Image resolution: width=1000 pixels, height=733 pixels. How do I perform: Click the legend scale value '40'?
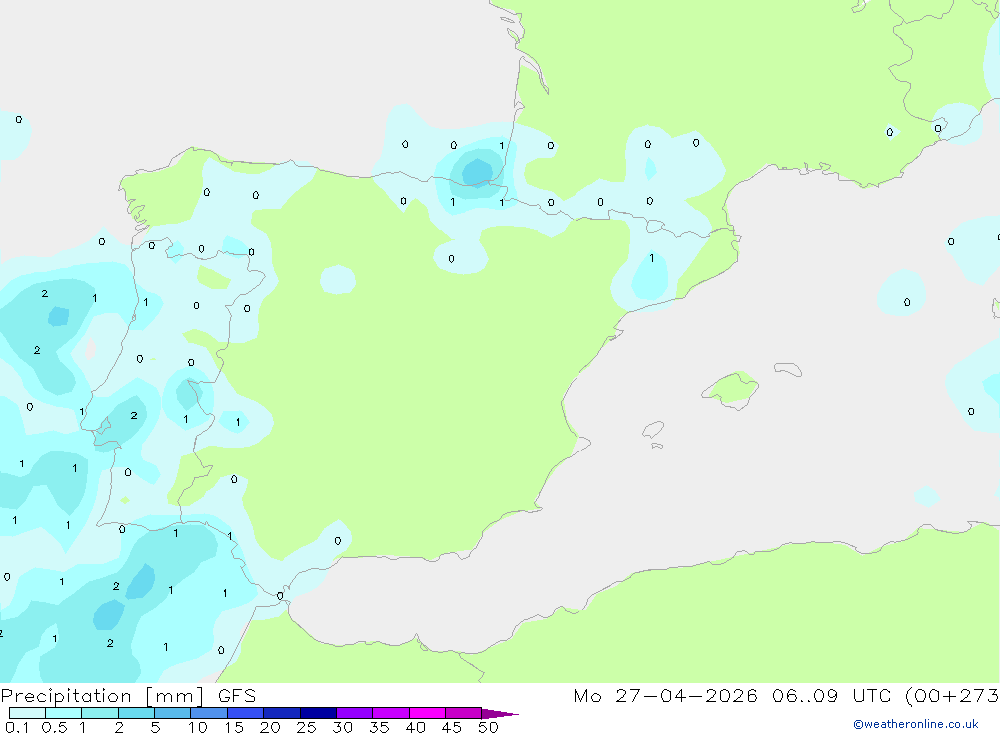pos(416,727)
